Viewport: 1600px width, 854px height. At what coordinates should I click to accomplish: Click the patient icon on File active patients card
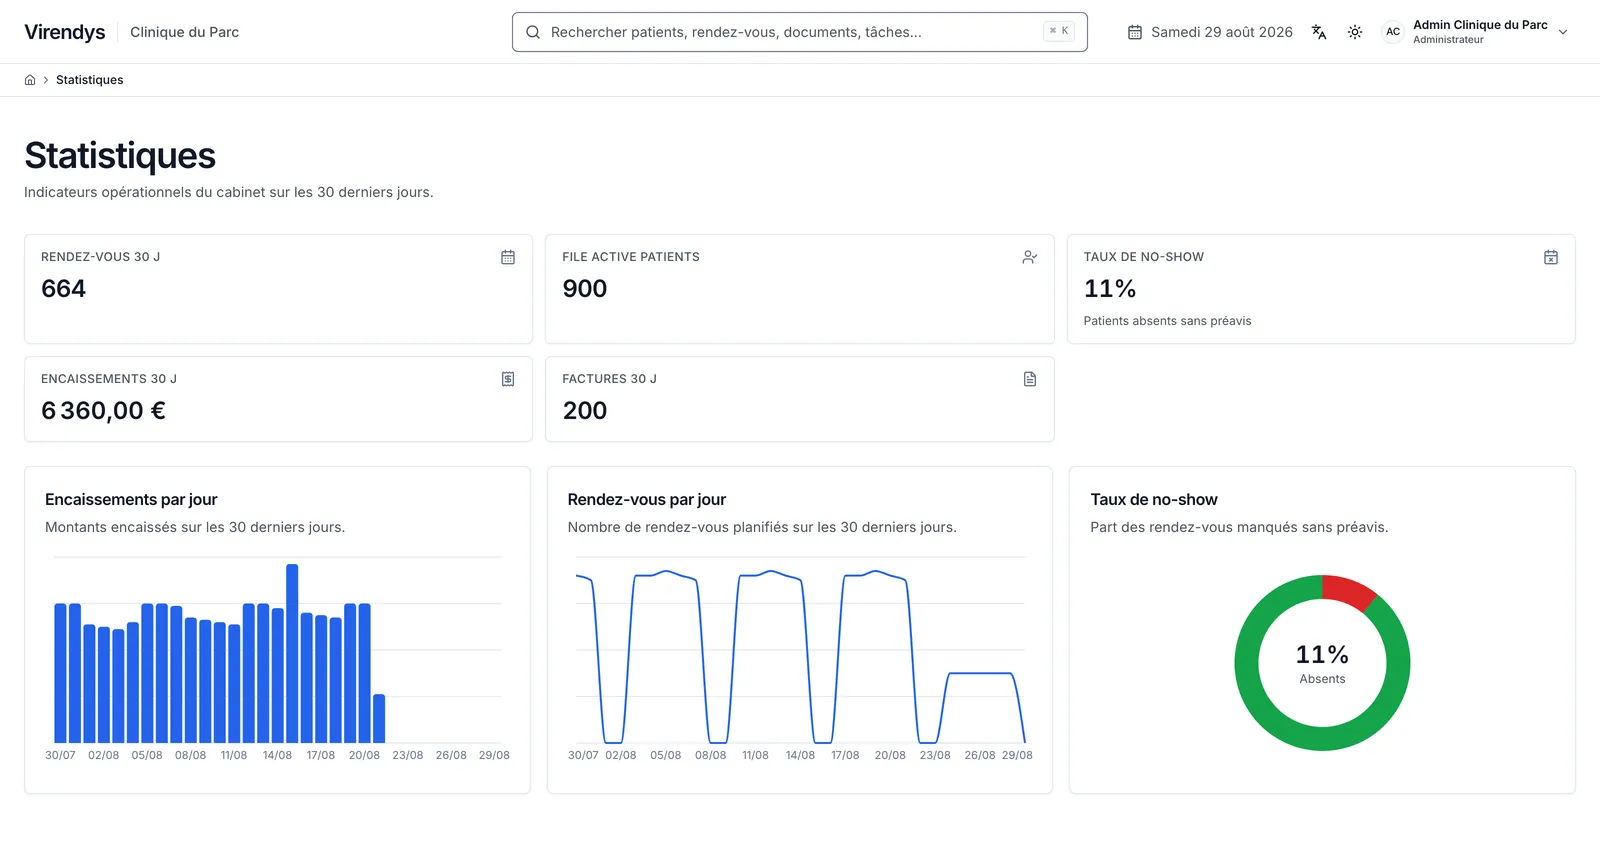tap(1030, 257)
